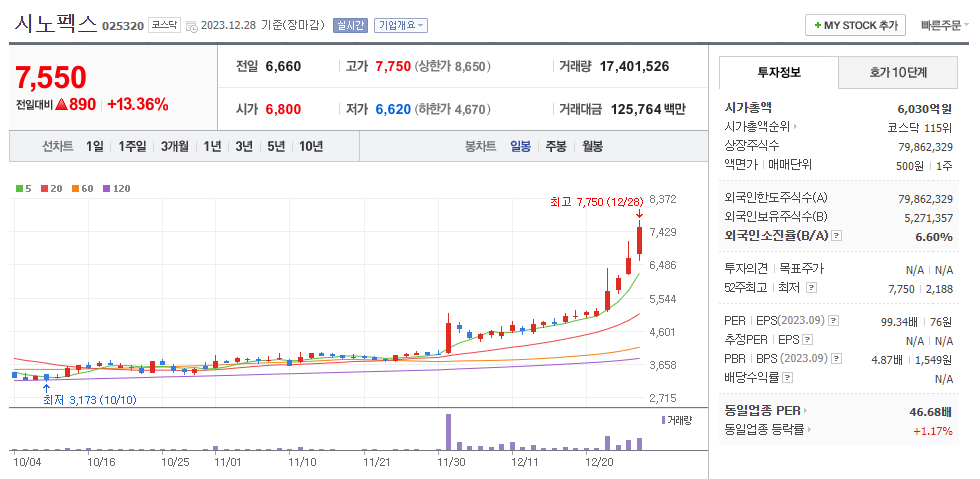Click the red up-triangle beside 890
The height and width of the screenshot is (479, 980).
pyautogui.click(x=61, y=105)
